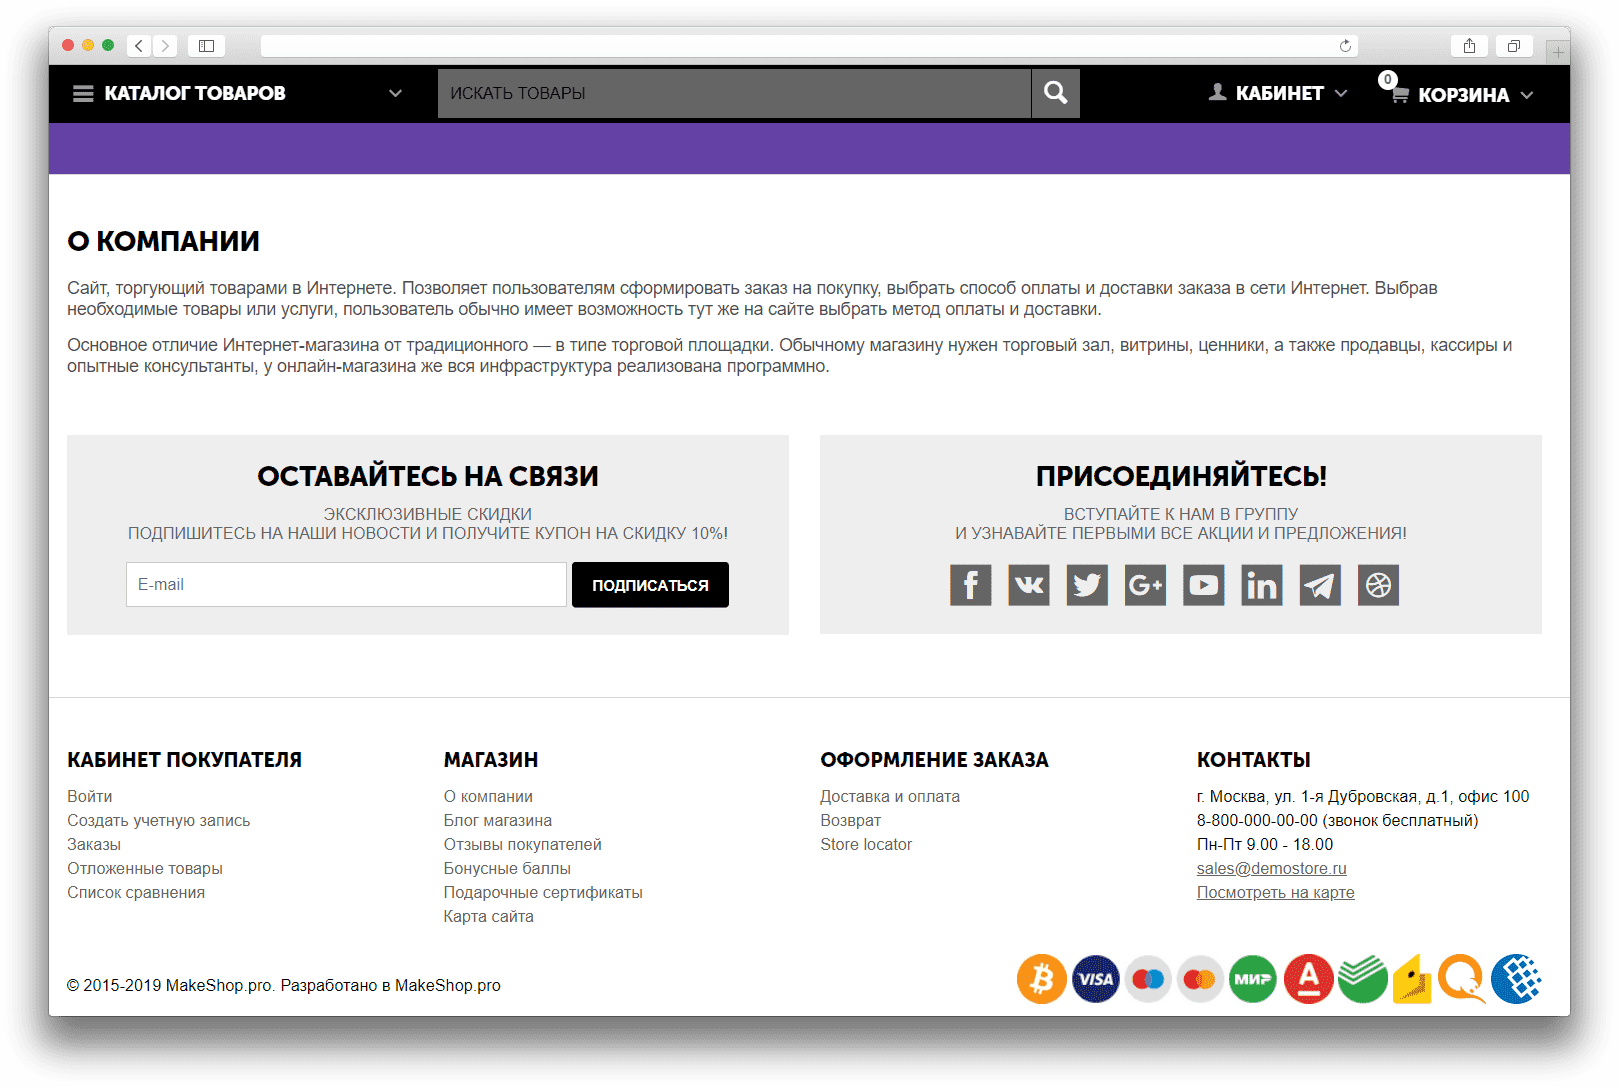1619x1087 pixels.
Task: Click the Moscow address contact text
Action: tap(1363, 796)
